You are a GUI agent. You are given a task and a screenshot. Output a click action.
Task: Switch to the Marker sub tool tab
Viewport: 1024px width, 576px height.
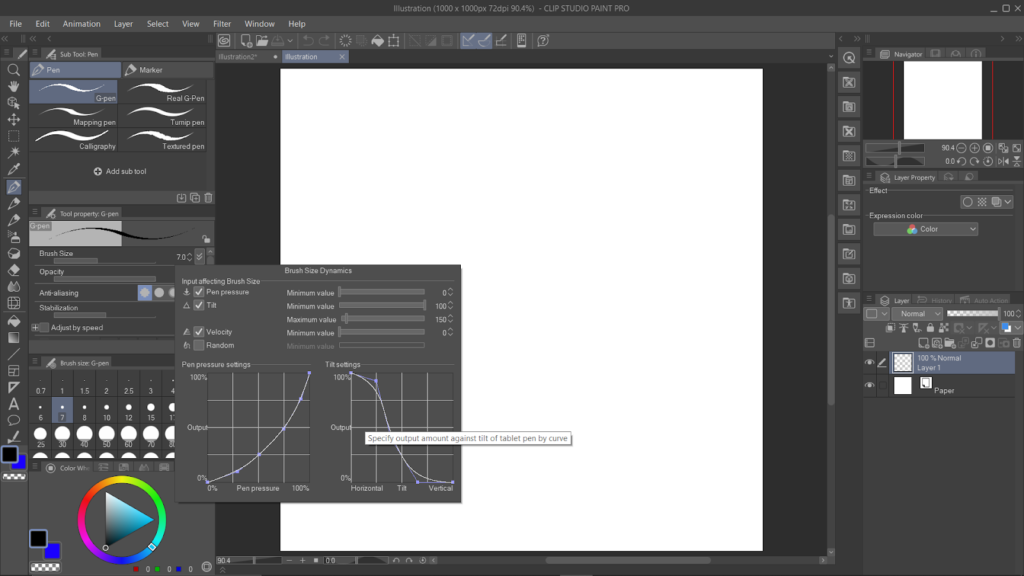(x=168, y=70)
